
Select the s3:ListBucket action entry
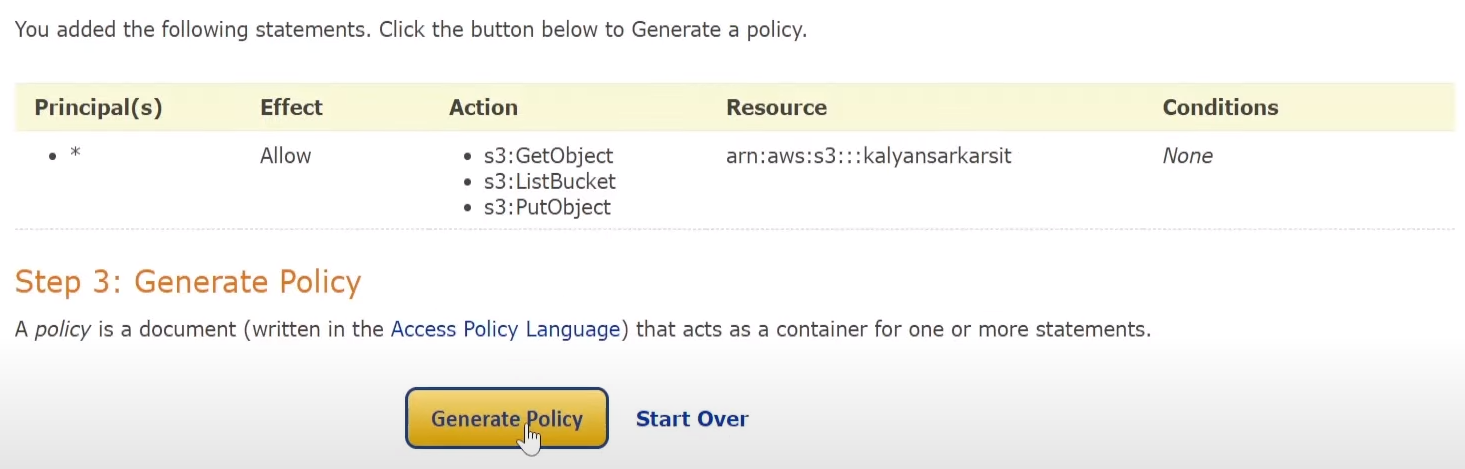(549, 182)
